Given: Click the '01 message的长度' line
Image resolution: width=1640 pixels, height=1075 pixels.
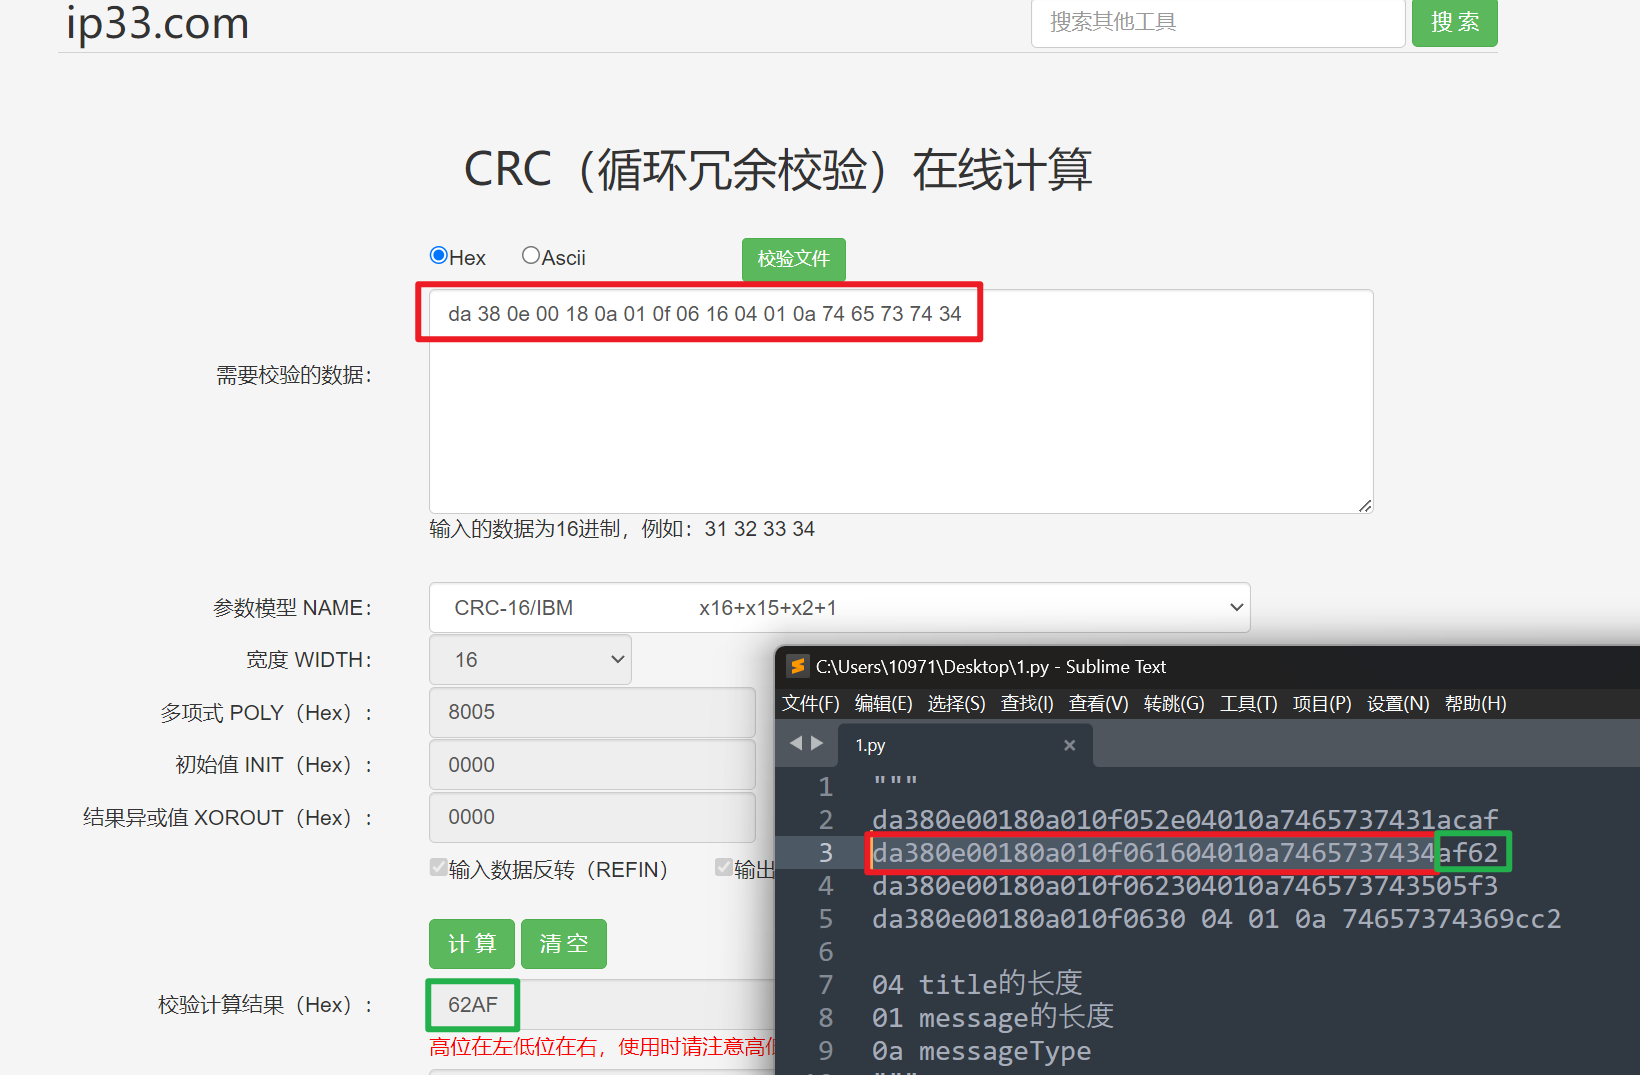Looking at the screenshot, I should pos(993,1017).
